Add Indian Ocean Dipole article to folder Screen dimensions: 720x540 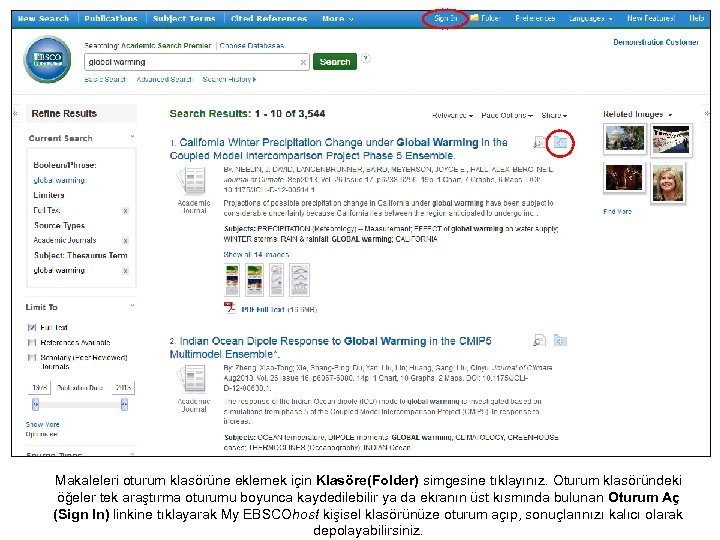click(560, 340)
